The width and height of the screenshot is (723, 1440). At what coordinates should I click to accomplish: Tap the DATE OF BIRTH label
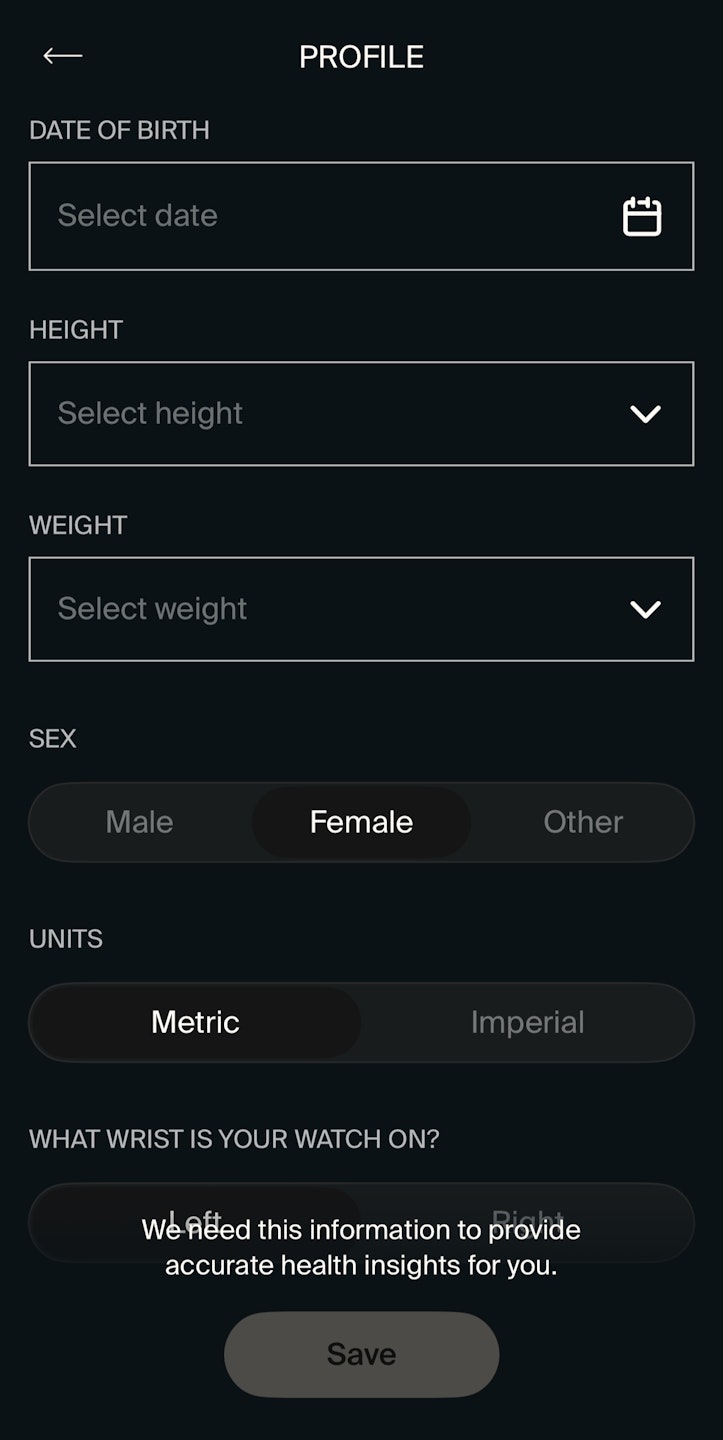[119, 130]
